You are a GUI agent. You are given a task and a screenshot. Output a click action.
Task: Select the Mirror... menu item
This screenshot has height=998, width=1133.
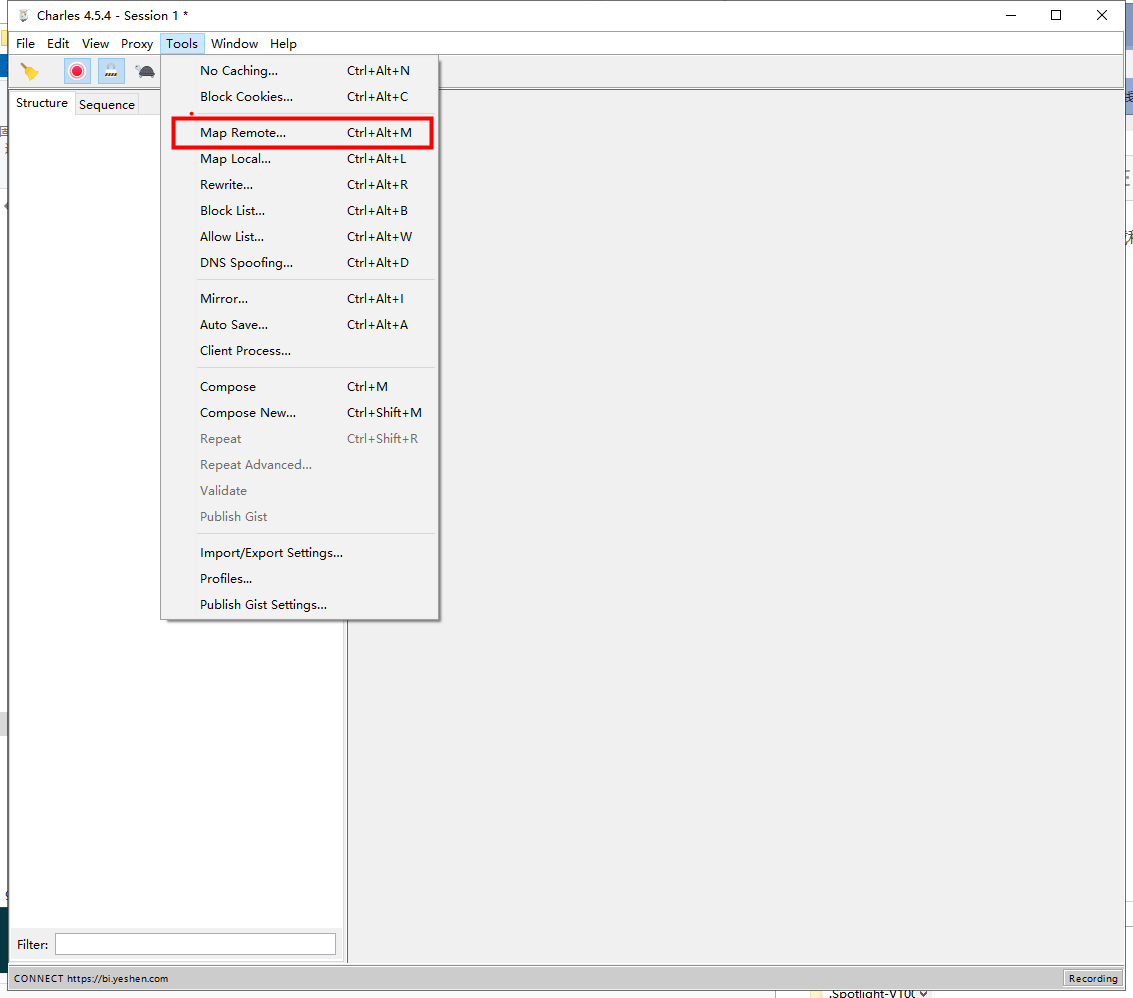coord(300,299)
